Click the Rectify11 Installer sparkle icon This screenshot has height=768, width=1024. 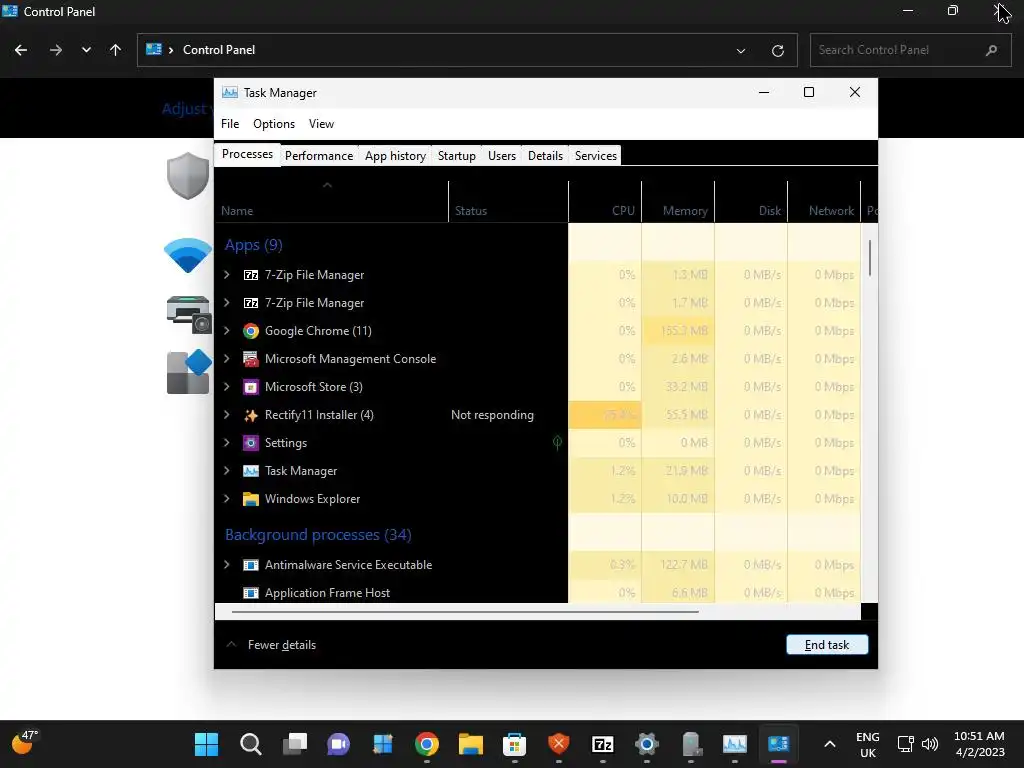coord(251,415)
